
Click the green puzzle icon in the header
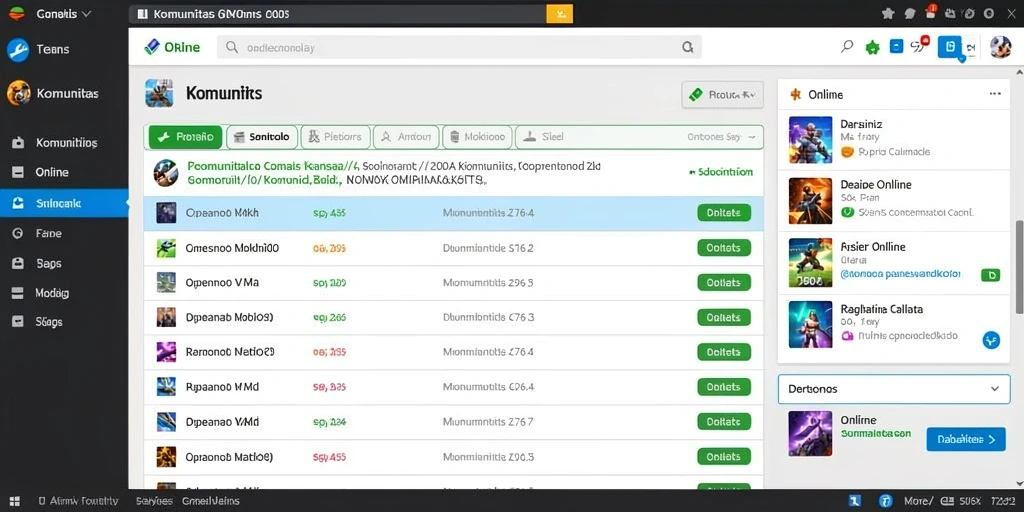[x=872, y=47]
